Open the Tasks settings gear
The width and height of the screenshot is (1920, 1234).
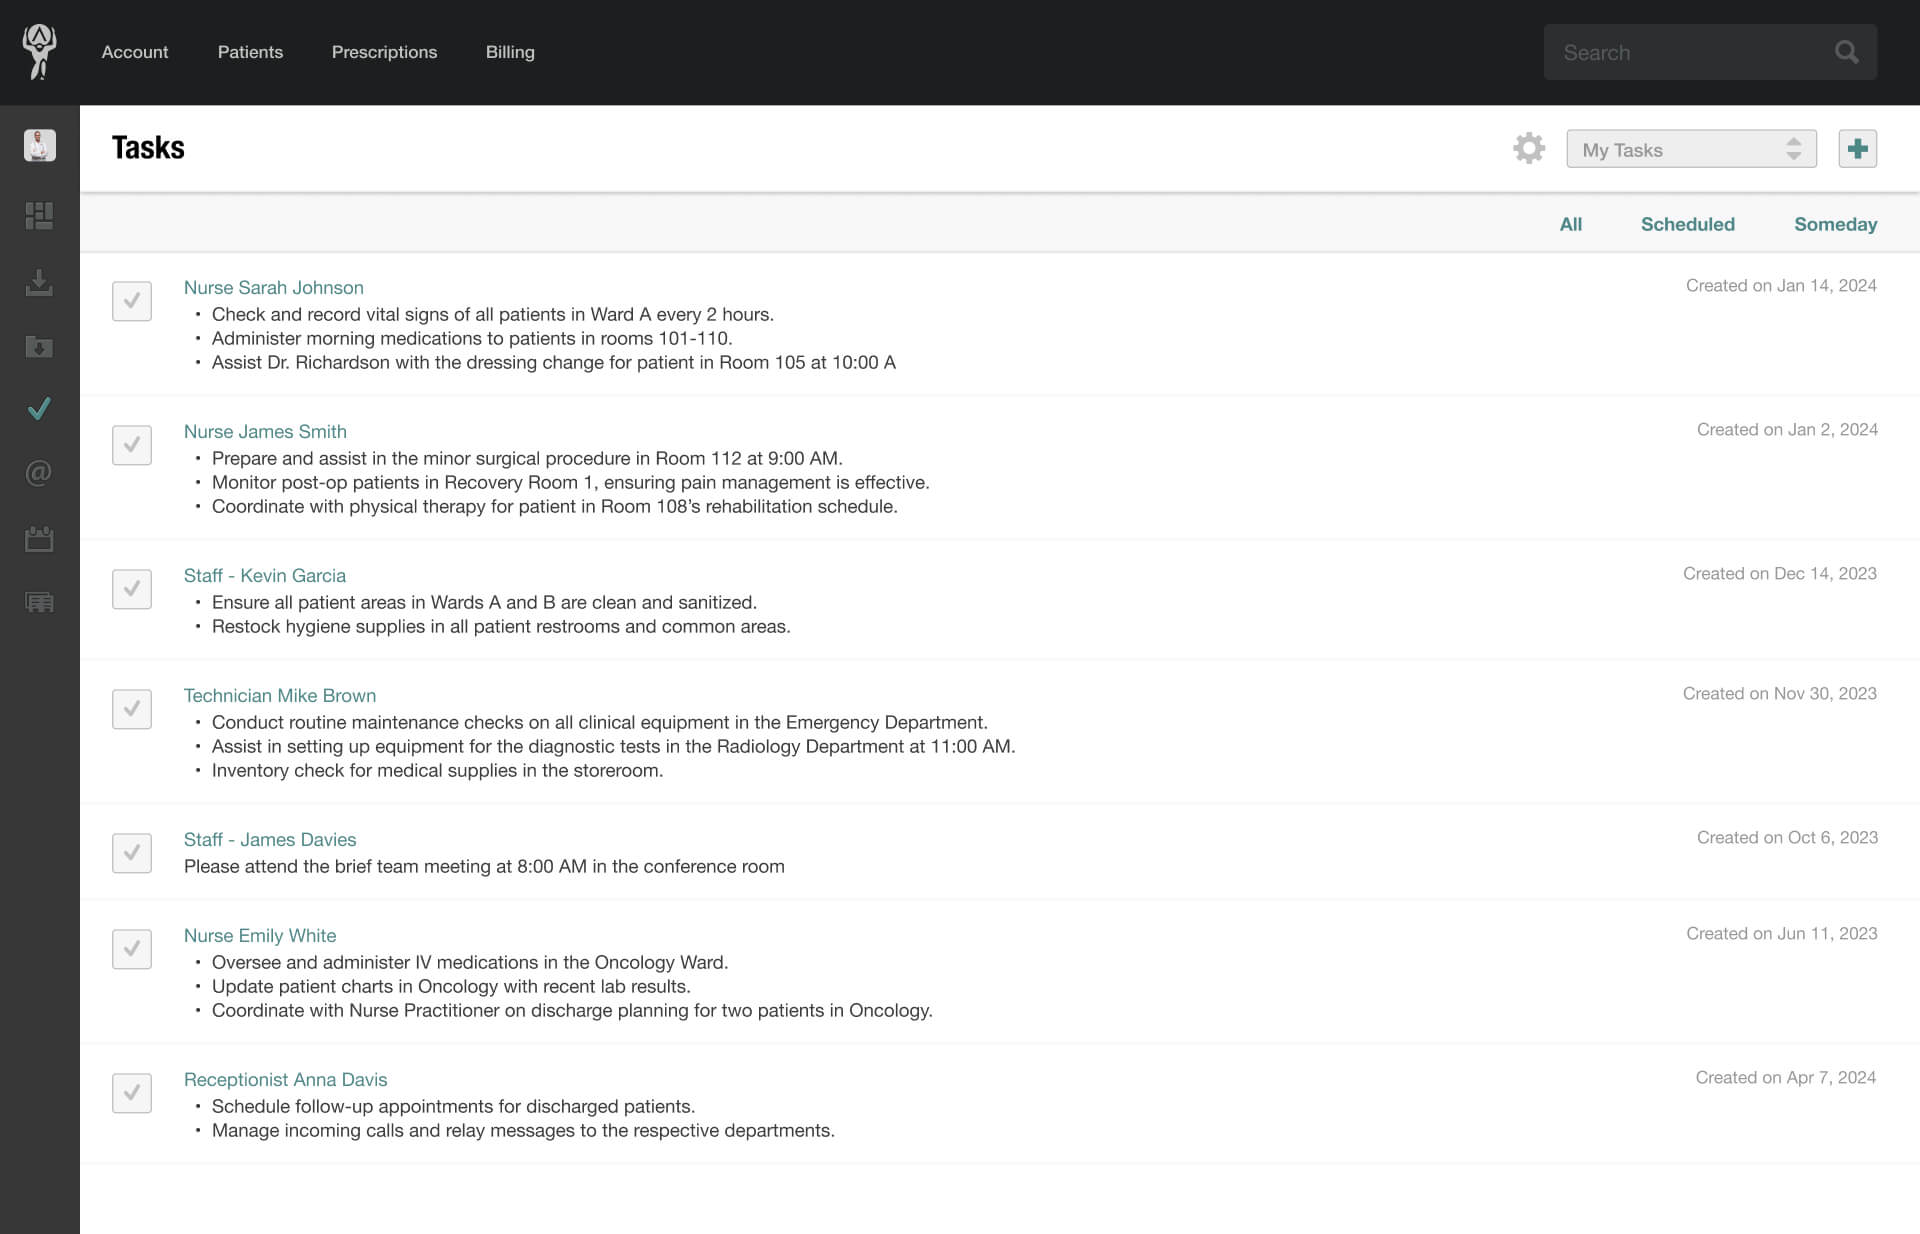1529,147
